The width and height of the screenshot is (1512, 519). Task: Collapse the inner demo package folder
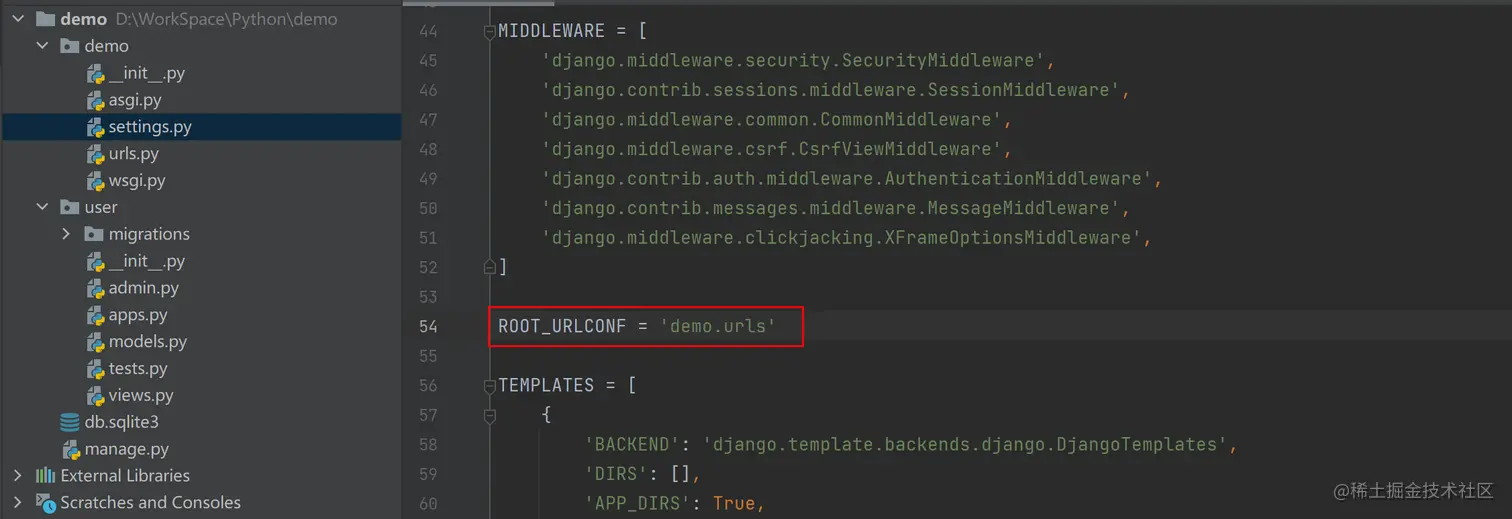tap(42, 46)
